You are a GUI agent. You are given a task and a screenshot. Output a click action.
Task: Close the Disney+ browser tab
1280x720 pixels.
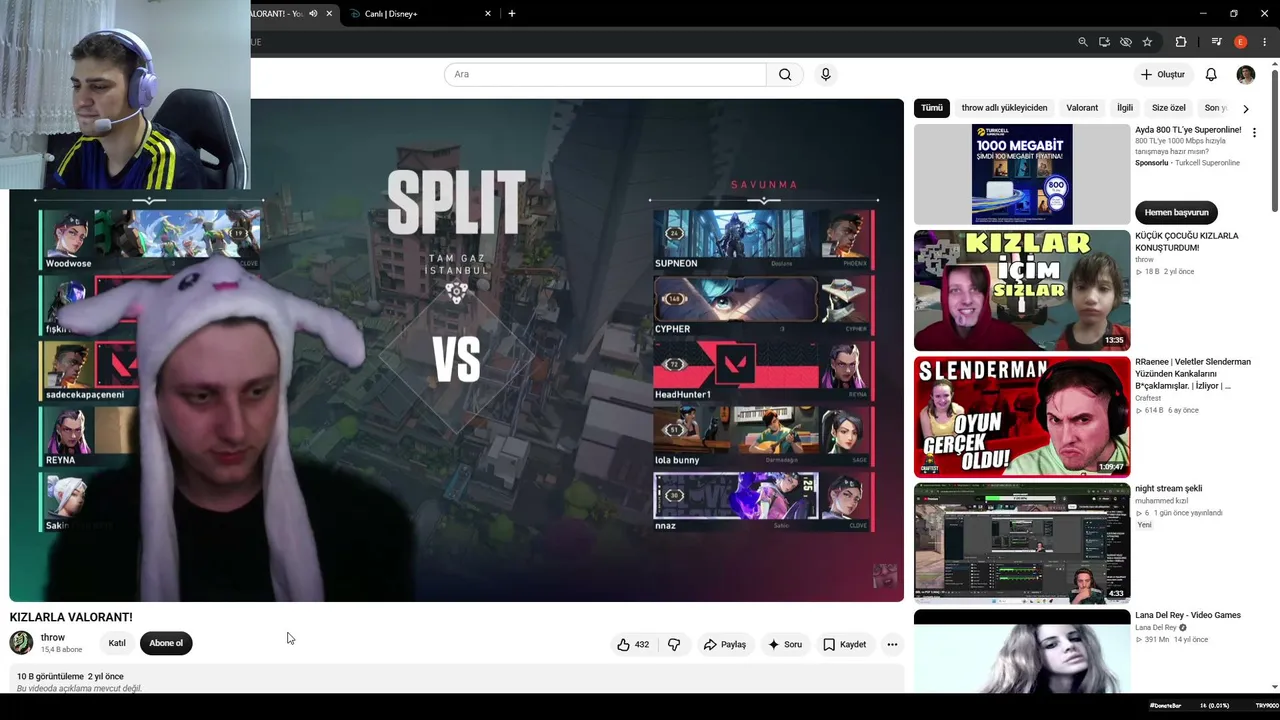(x=488, y=14)
